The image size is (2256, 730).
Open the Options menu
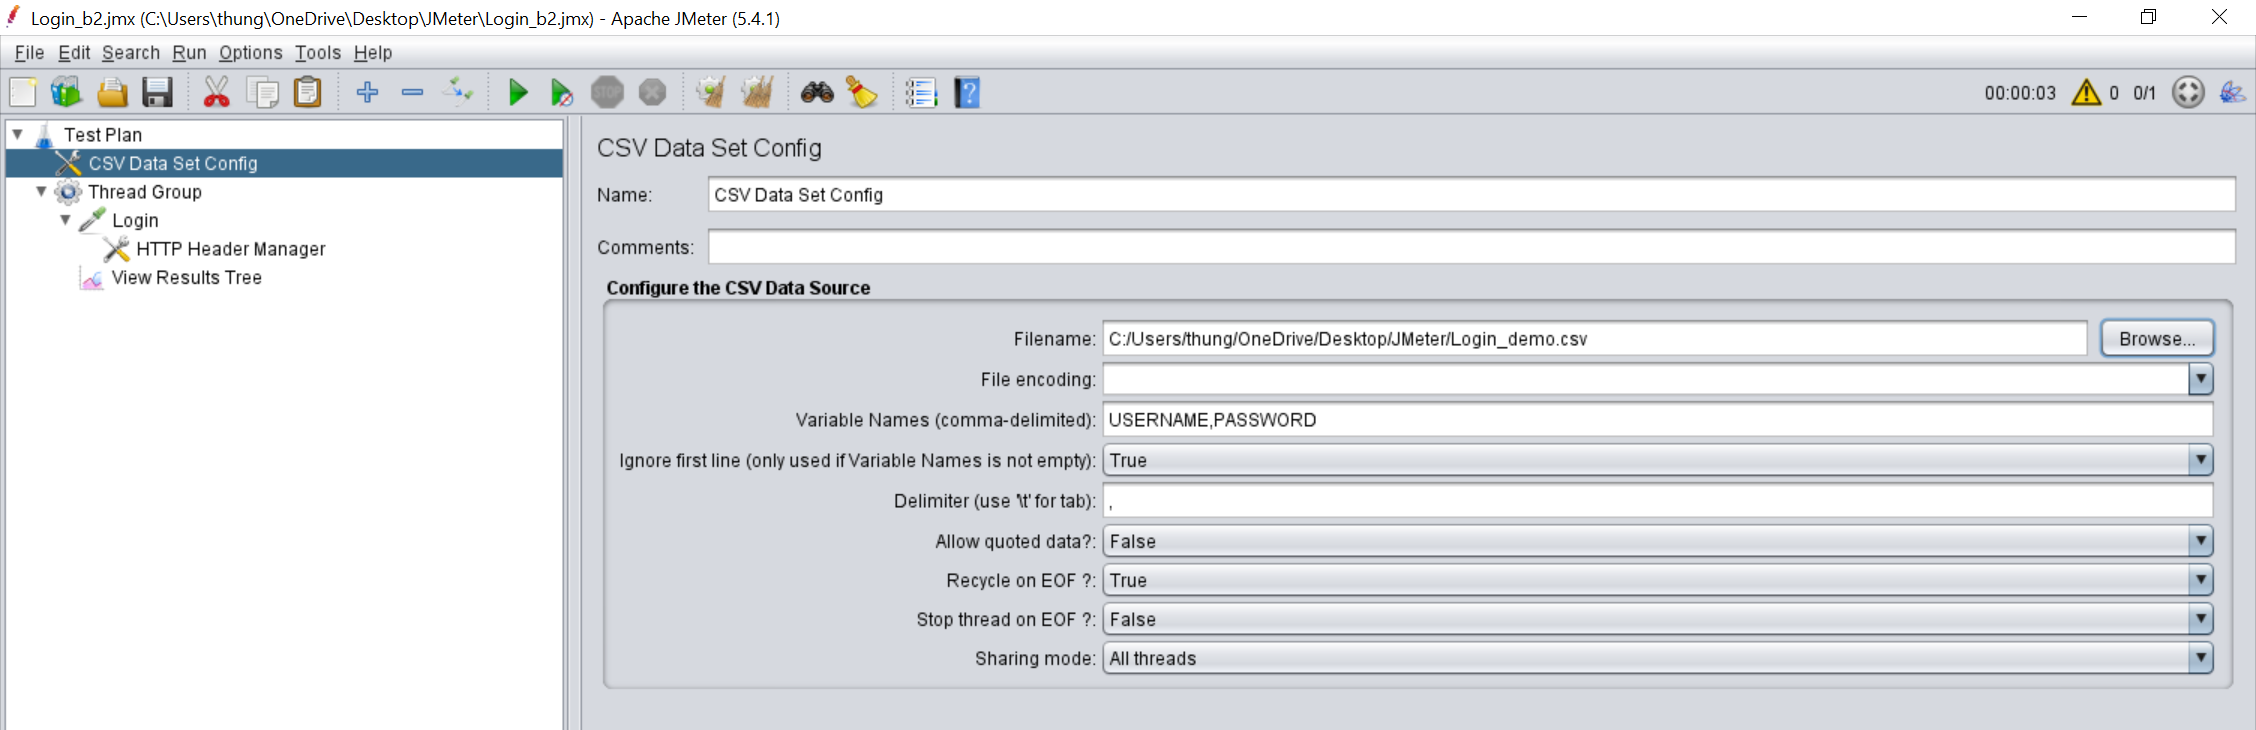pyautogui.click(x=250, y=53)
